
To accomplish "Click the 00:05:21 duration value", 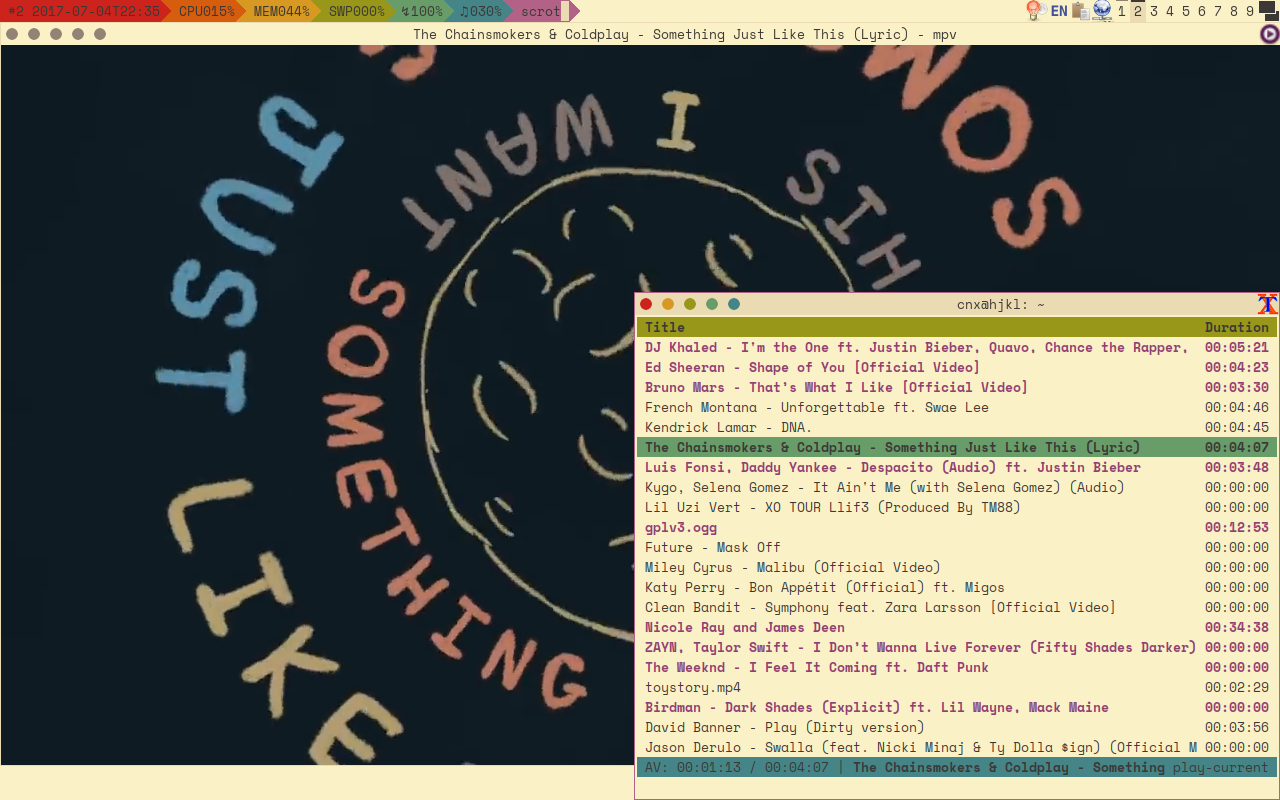I will [1237, 347].
